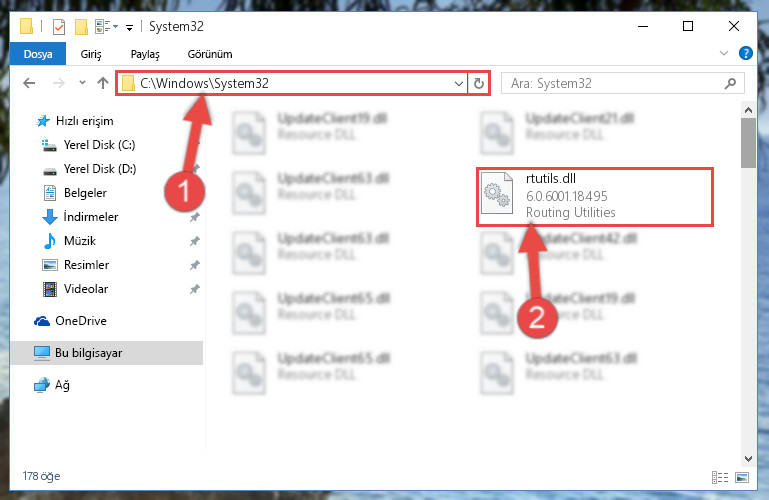Click the Ara: System32 search field
Viewport: 769px width, 500px height.
(615, 83)
